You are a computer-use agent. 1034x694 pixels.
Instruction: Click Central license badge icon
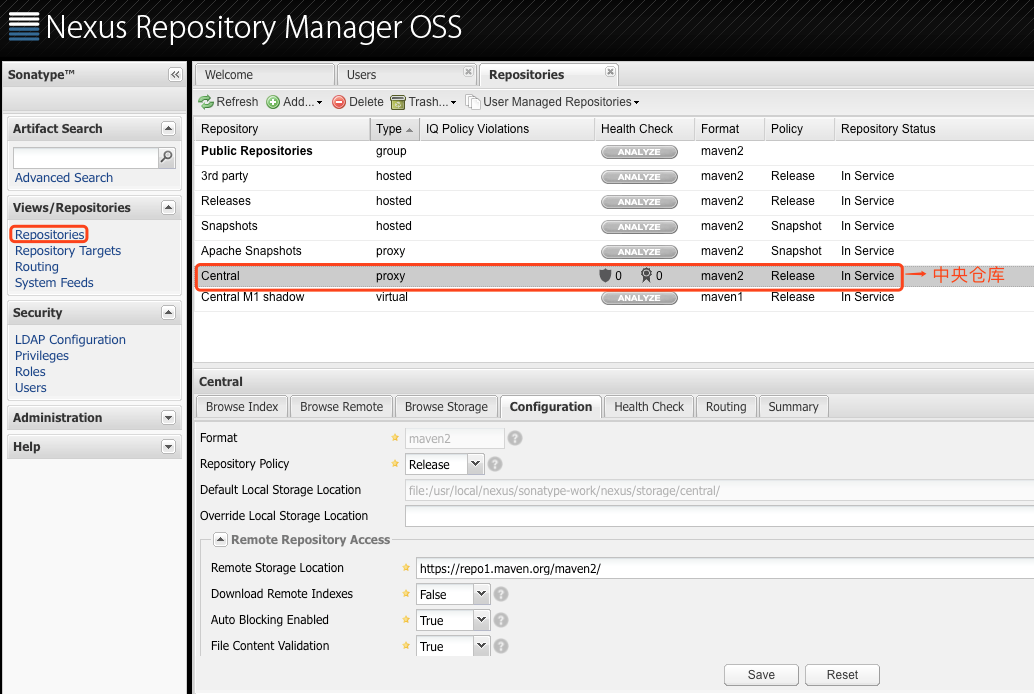pos(646,275)
